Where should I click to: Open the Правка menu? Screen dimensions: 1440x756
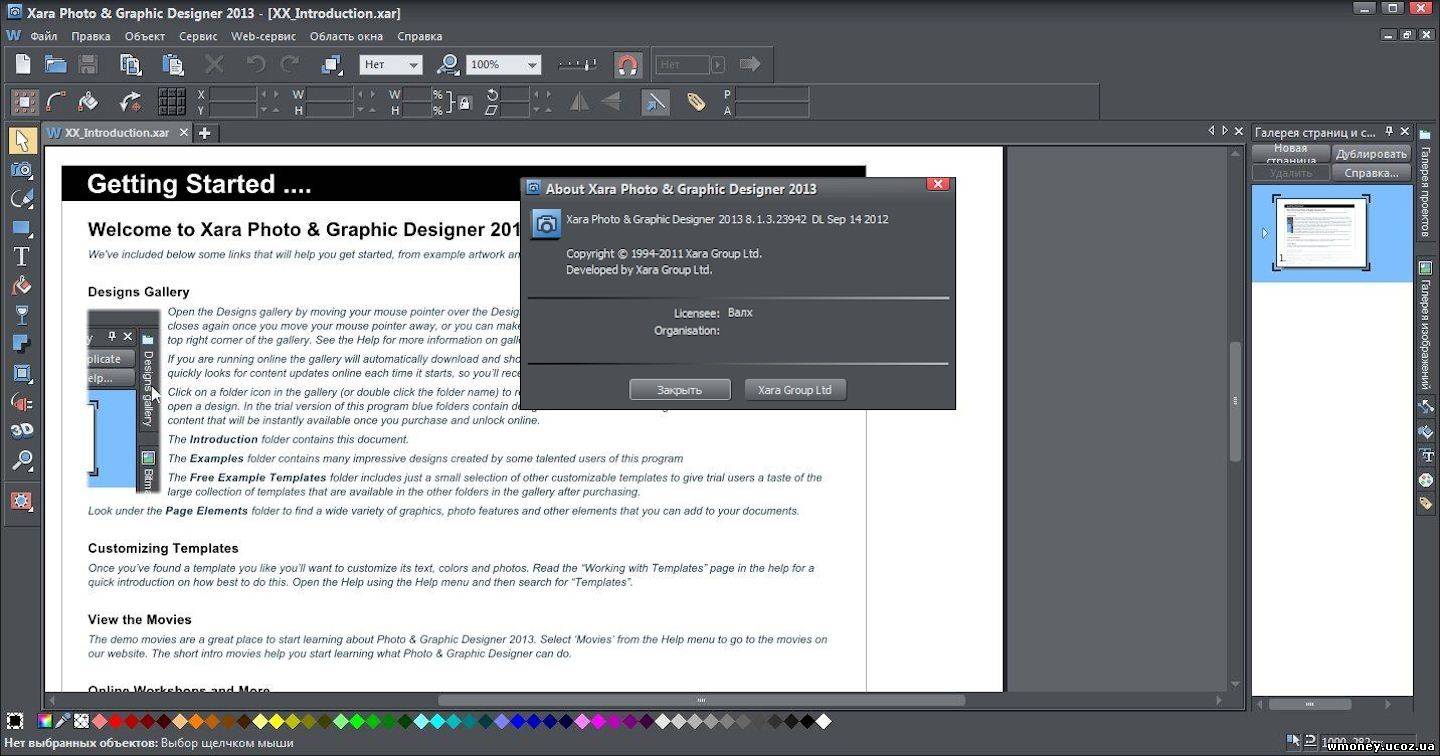91,36
